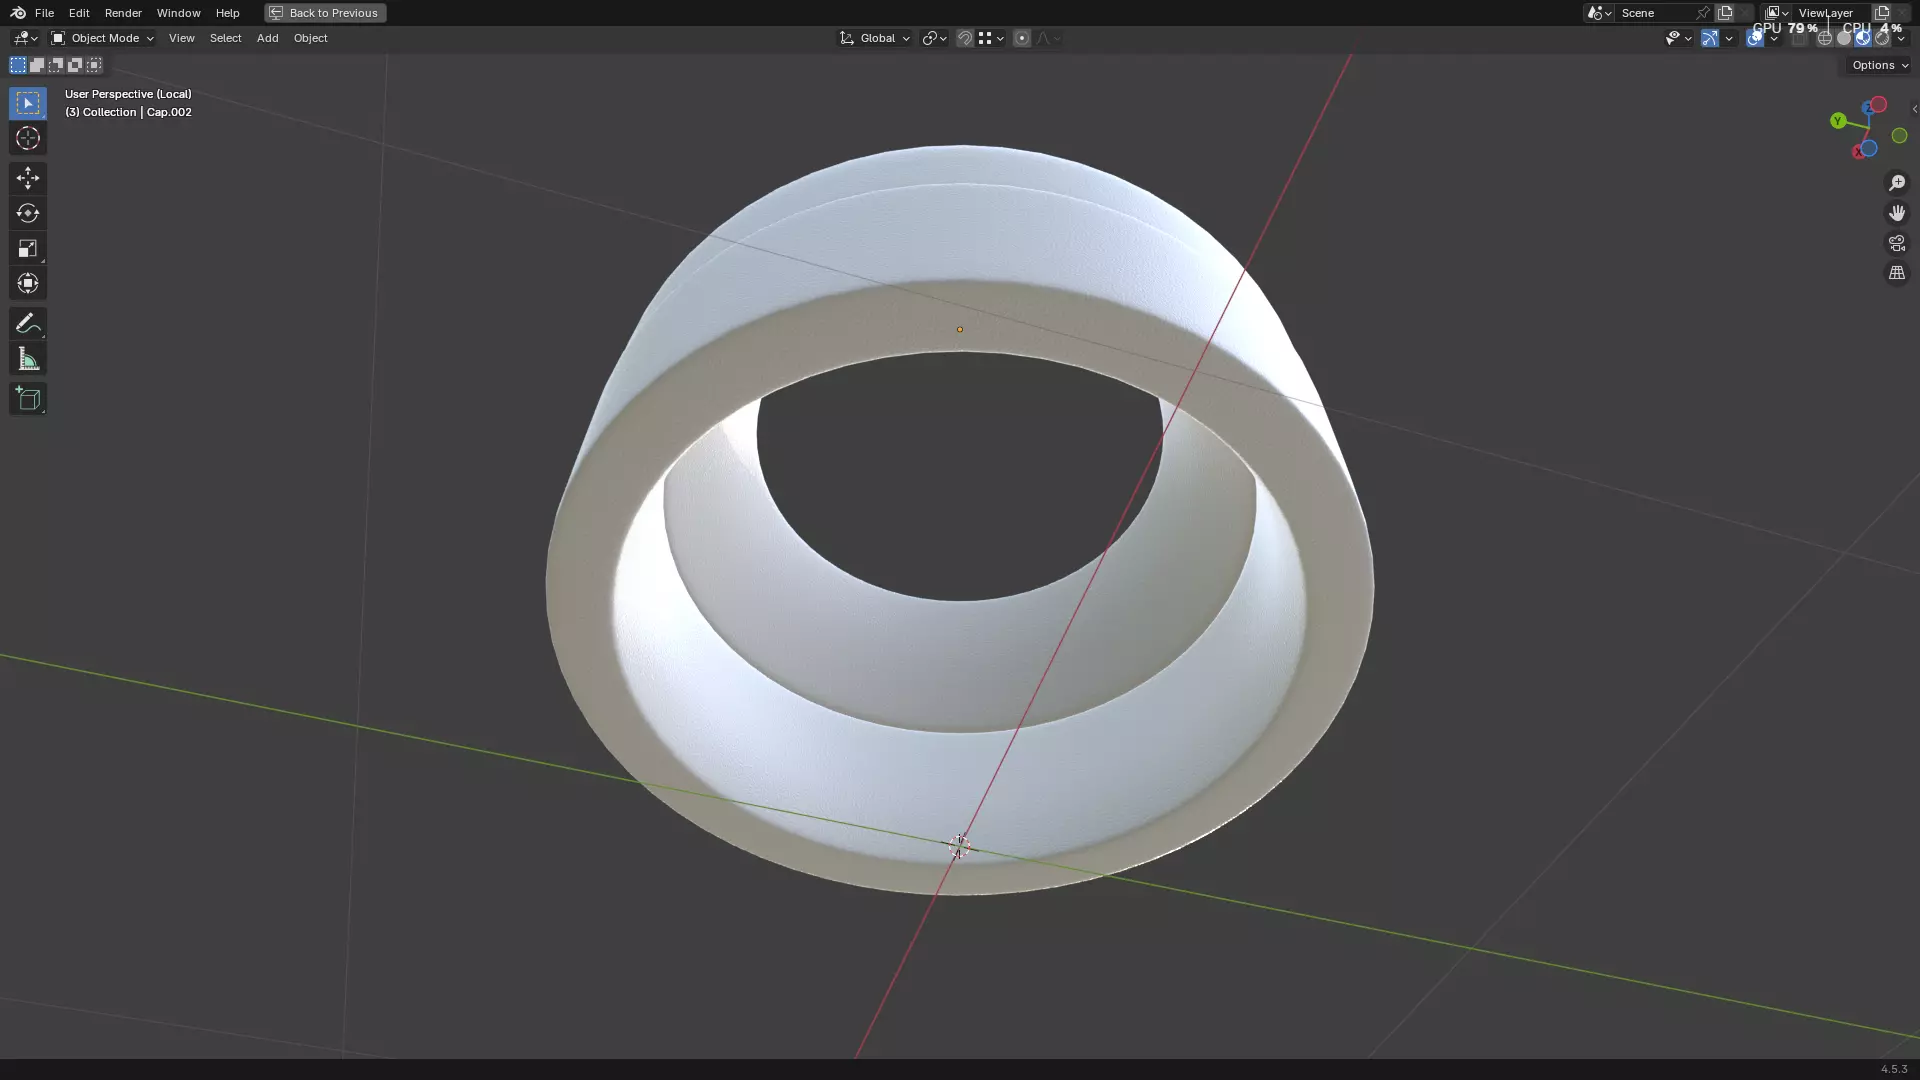Choose the Rotate tool
Viewport: 1920px width, 1080px height.
click(x=27, y=213)
